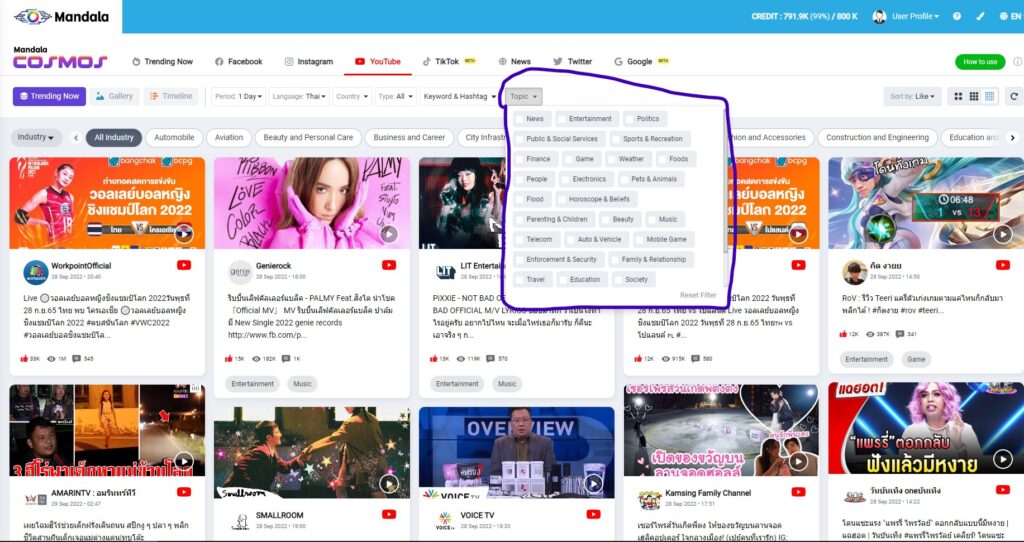Refresh results with the reload icon
Image resolution: width=1024 pixels, height=542 pixels.
pyautogui.click(x=1014, y=97)
